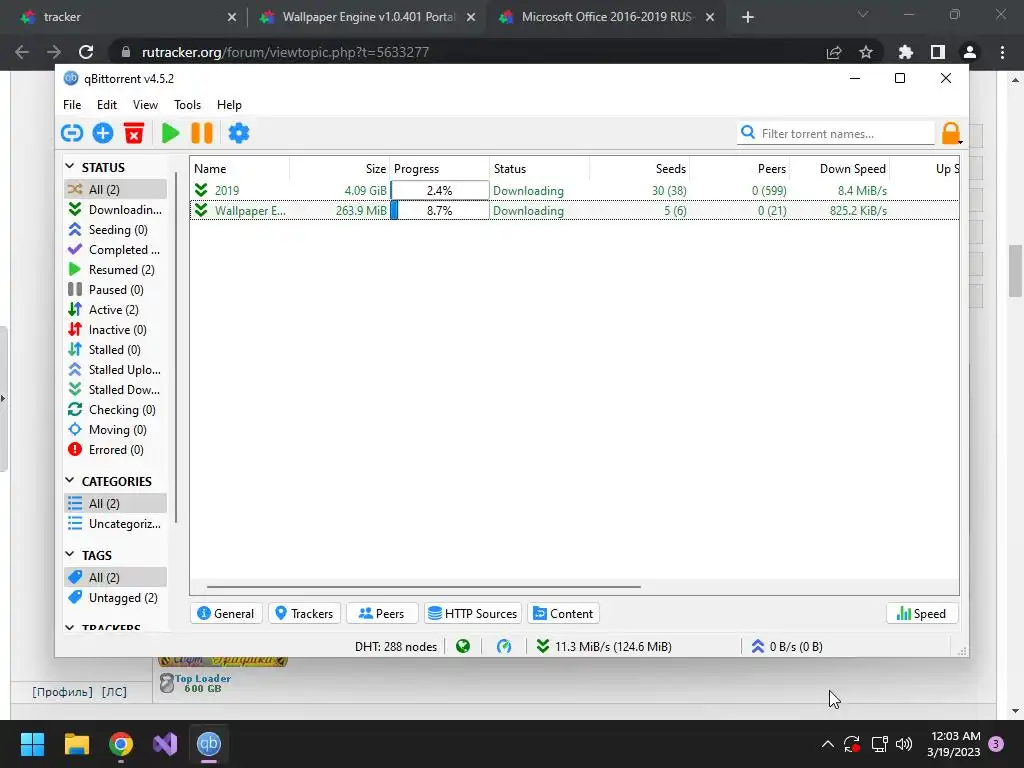Switch to the Peers tab
Screen dimensions: 1024x768
click(381, 613)
